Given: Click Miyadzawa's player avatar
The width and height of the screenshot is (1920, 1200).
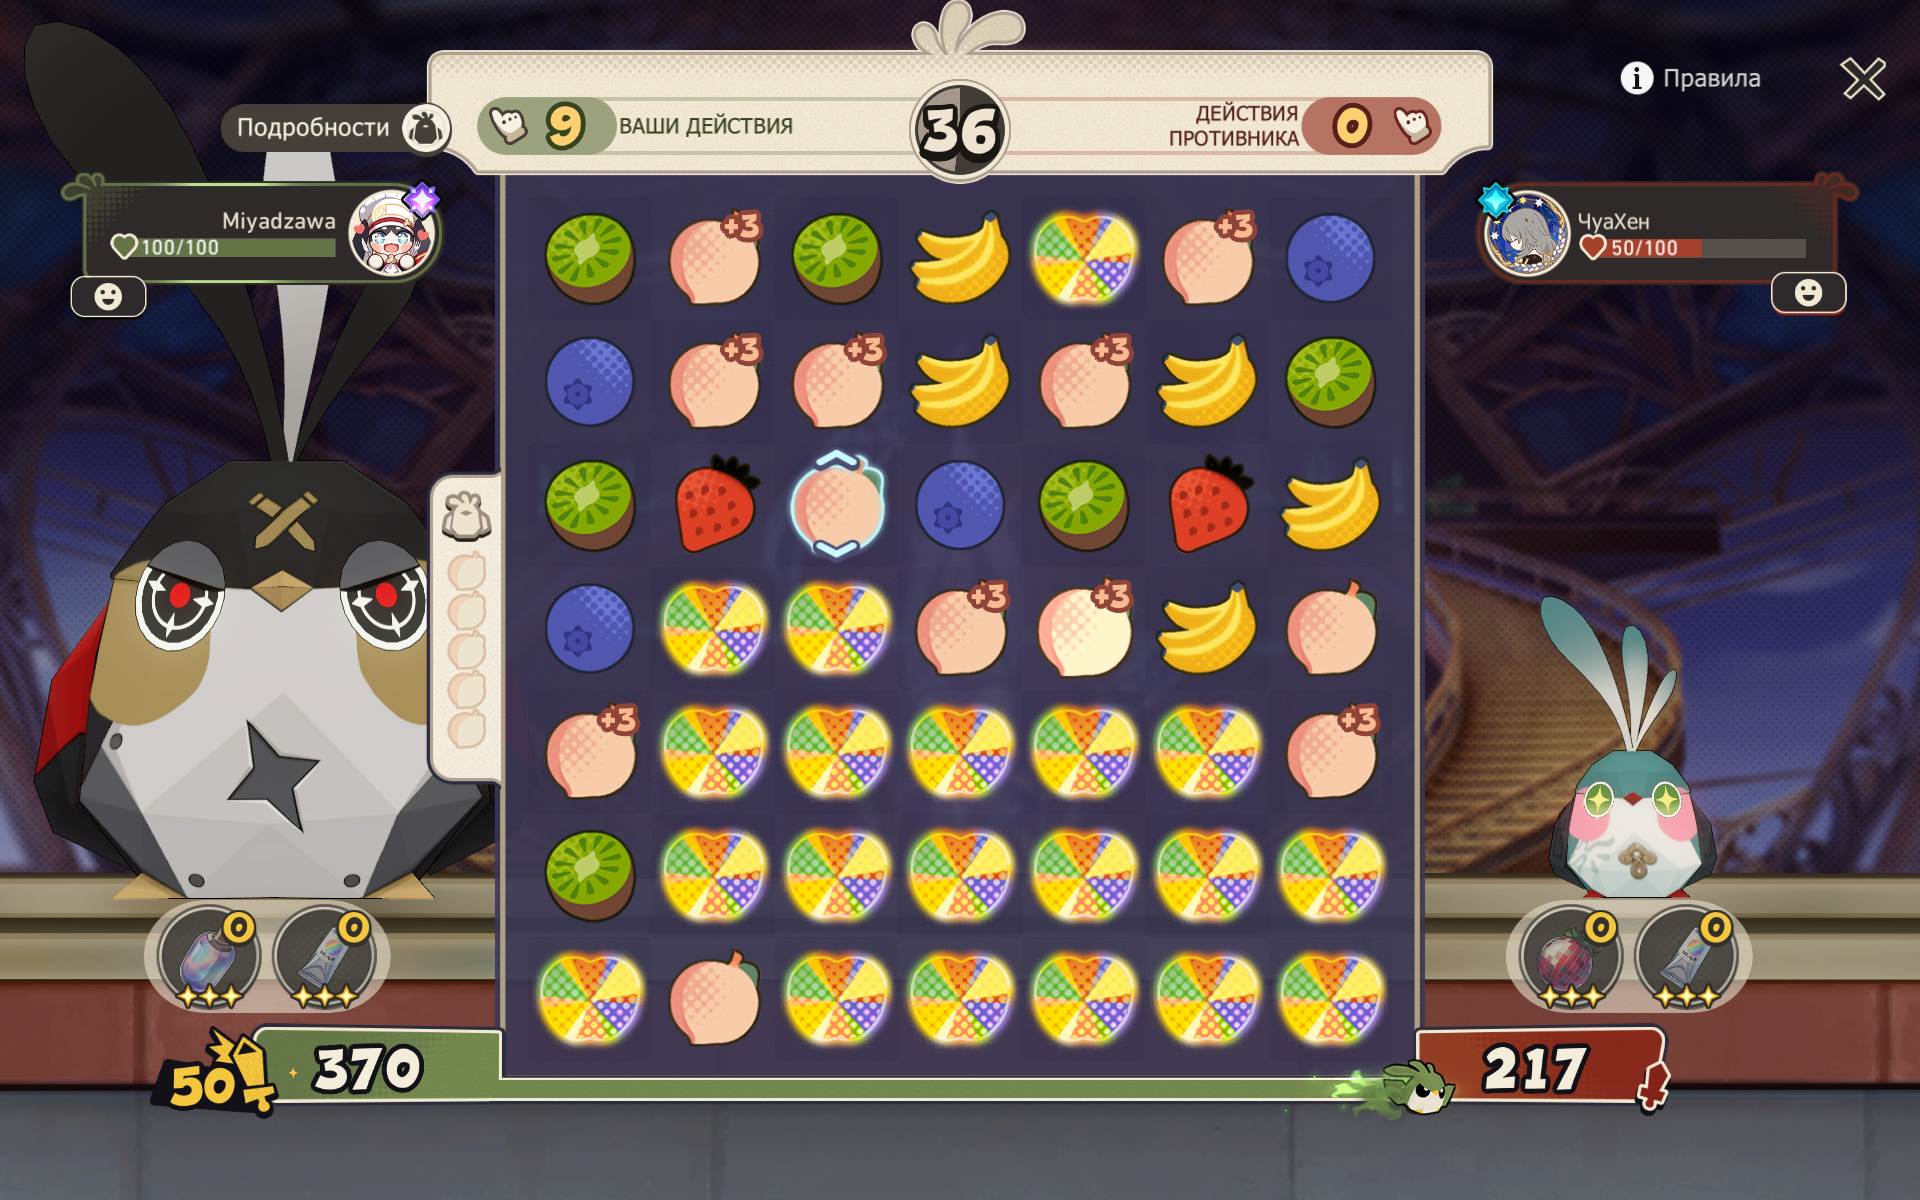Looking at the screenshot, I should (391, 232).
